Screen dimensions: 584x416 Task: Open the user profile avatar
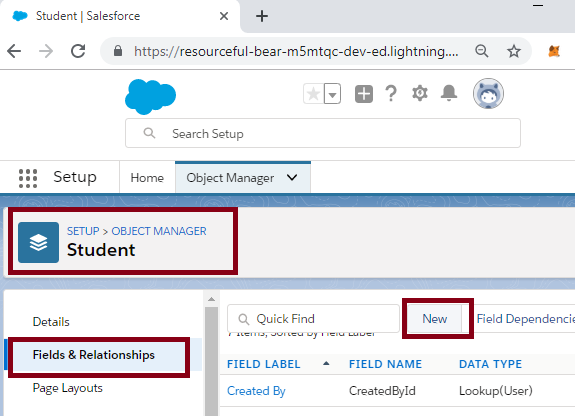[x=488, y=94]
